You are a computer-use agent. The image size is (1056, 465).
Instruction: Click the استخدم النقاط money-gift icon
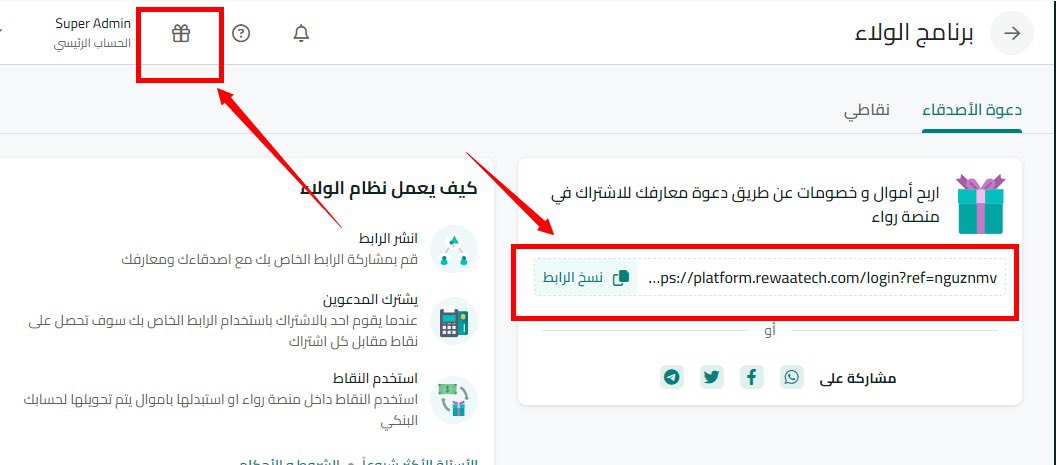453,400
